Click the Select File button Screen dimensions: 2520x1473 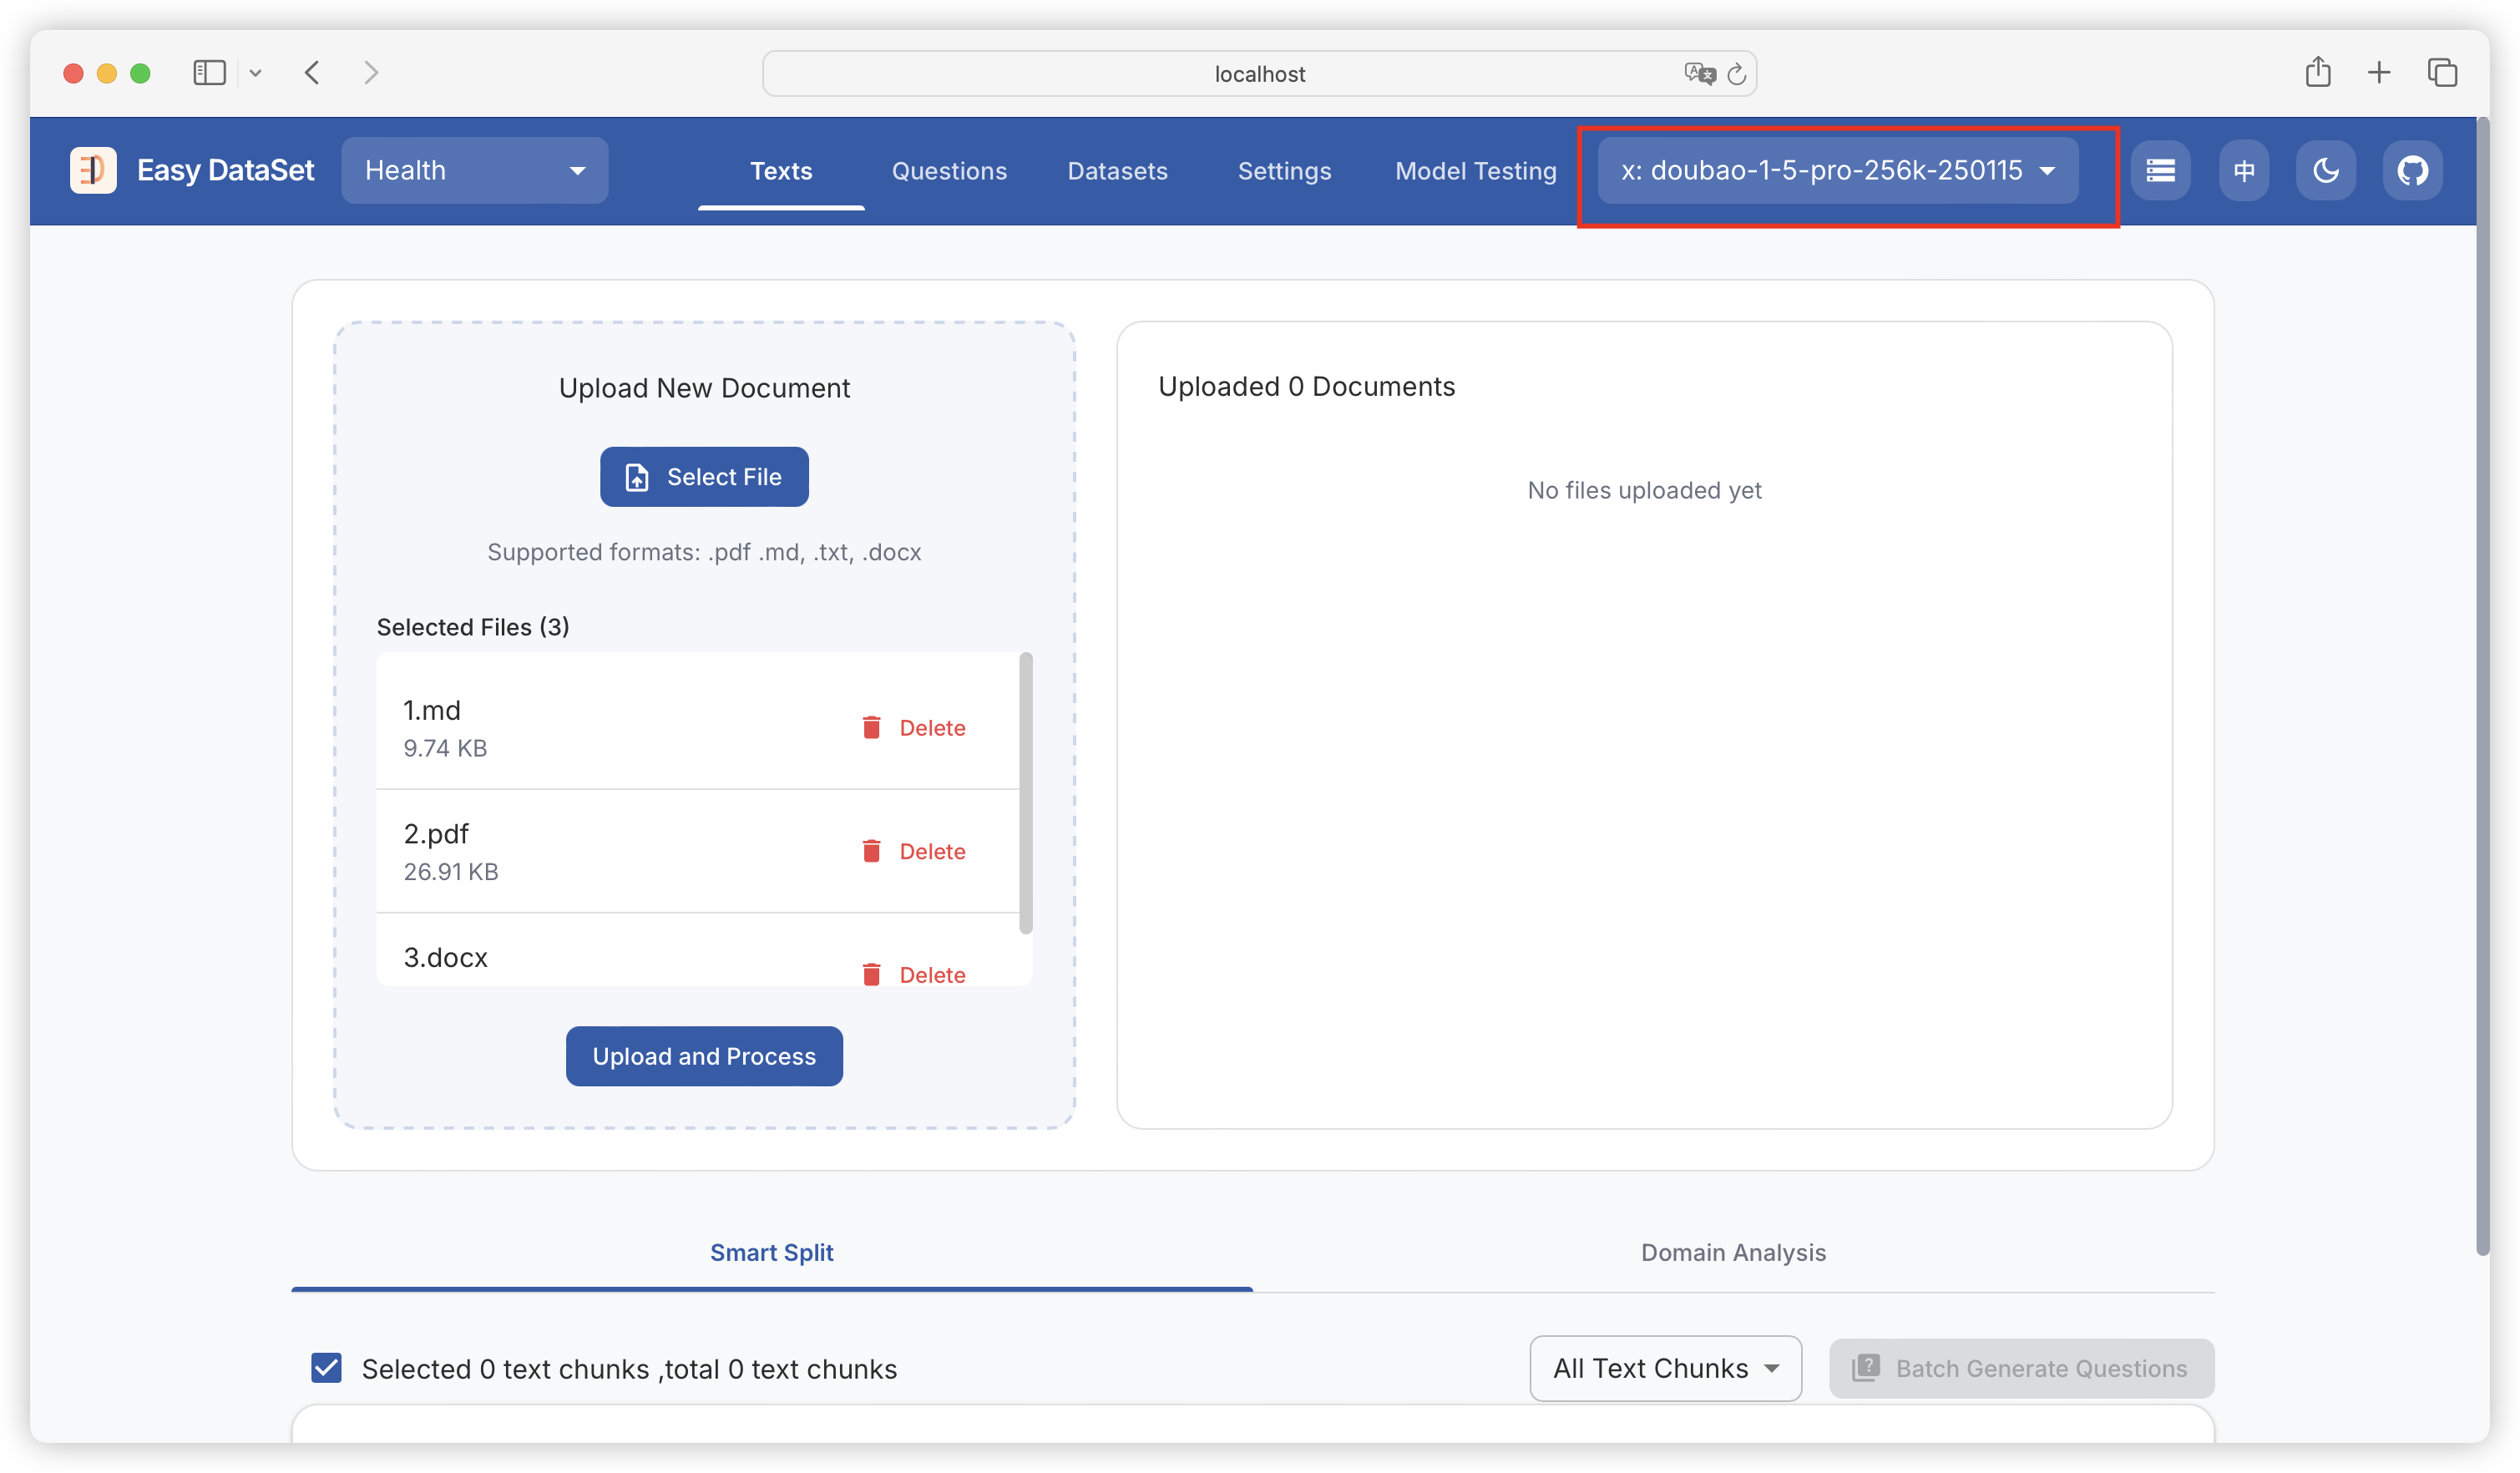pyautogui.click(x=703, y=477)
